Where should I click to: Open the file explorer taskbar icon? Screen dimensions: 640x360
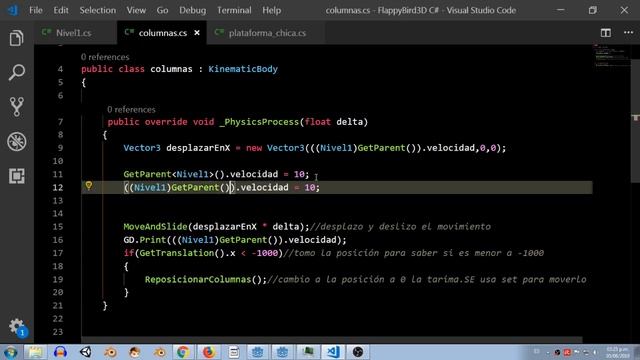pos(35,352)
